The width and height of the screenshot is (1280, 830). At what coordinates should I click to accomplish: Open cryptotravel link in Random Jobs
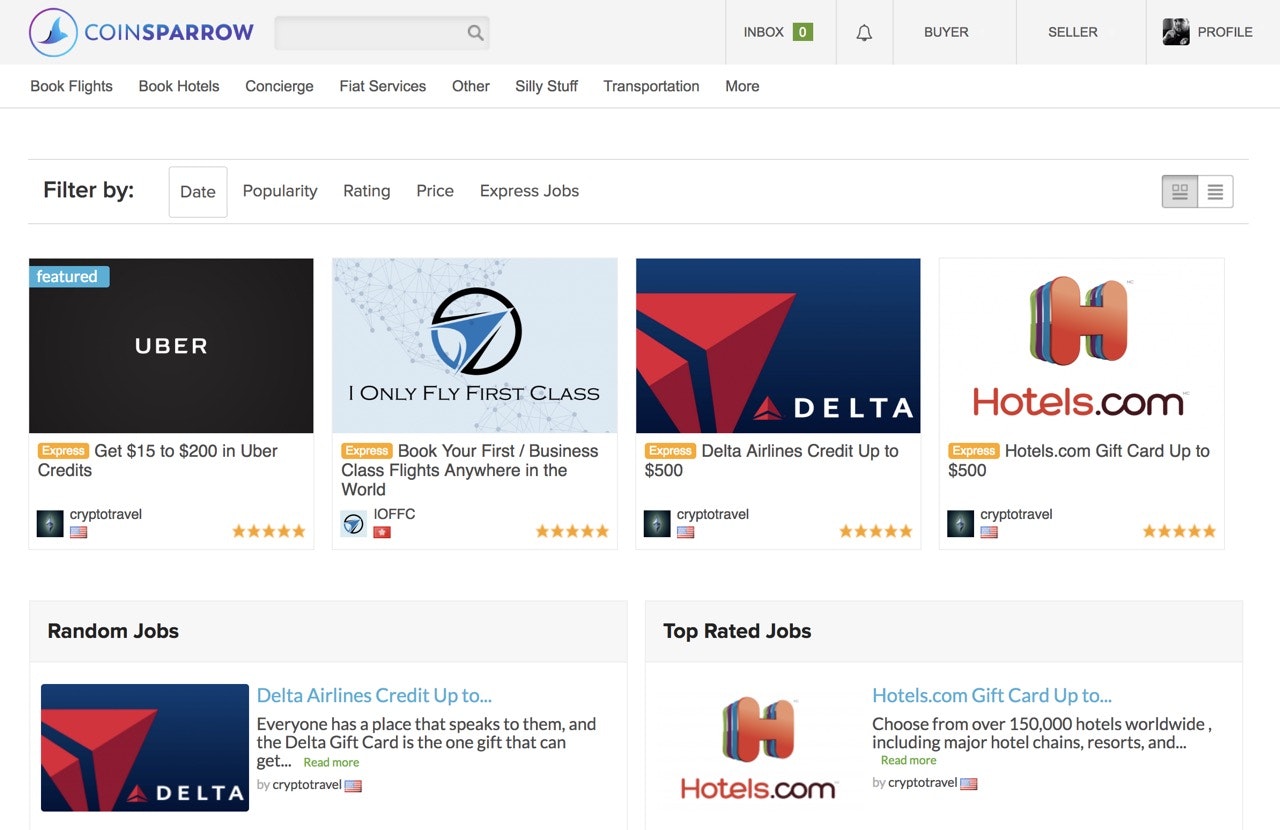307,785
